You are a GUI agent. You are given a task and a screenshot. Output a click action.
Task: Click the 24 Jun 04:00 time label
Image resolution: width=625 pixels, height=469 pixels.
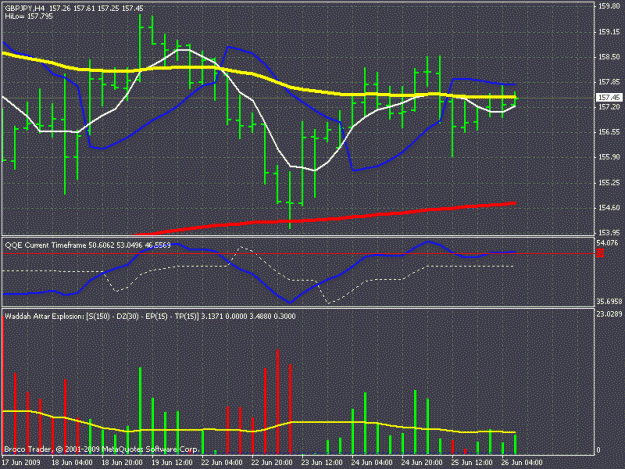[x=372, y=462]
